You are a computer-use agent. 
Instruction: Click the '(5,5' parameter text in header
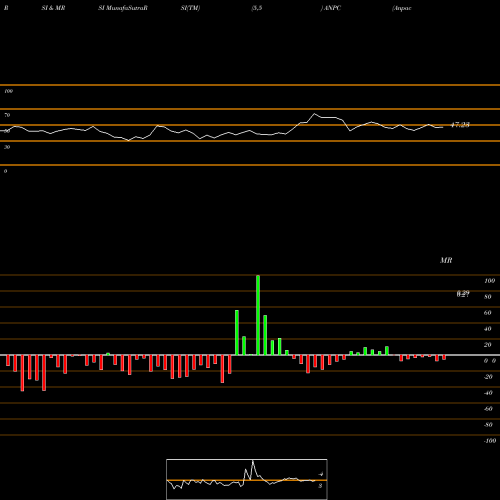257,8
